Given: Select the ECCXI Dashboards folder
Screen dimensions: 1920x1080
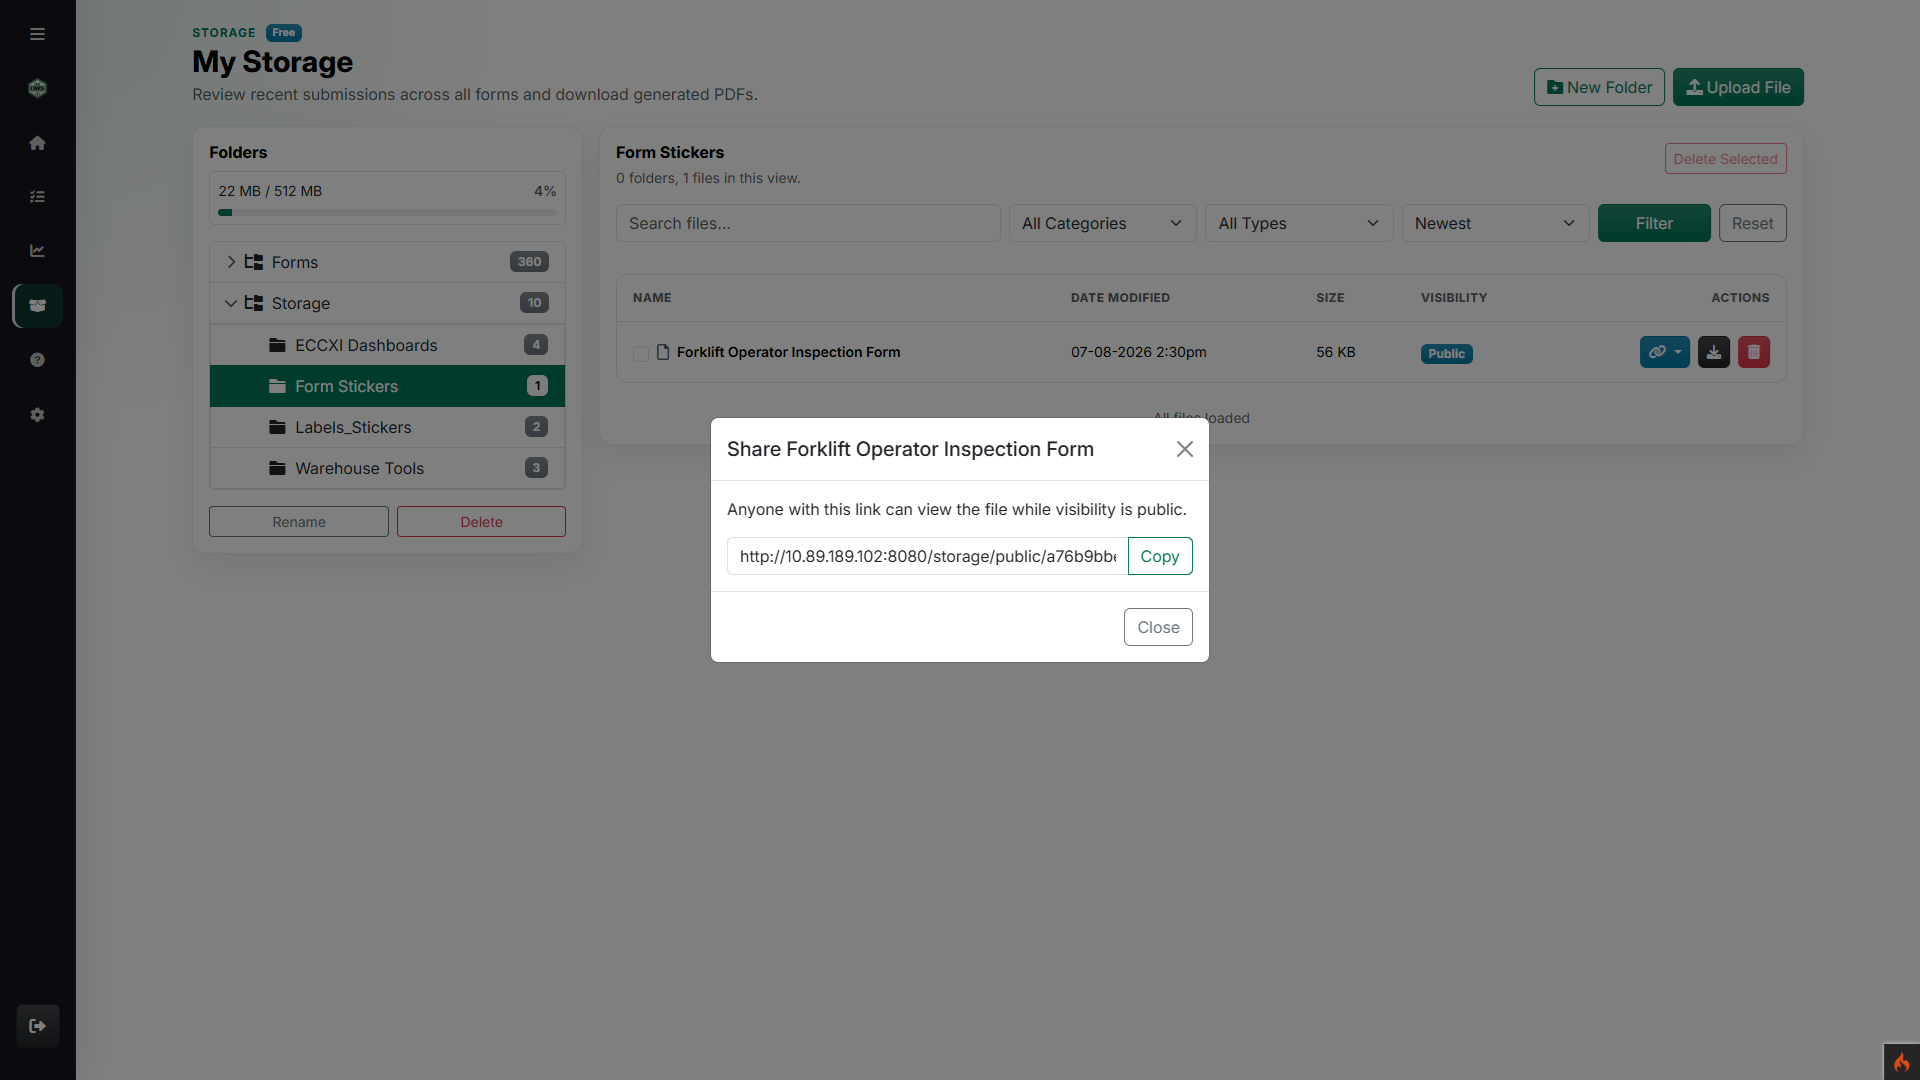Looking at the screenshot, I should tap(387, 345).
